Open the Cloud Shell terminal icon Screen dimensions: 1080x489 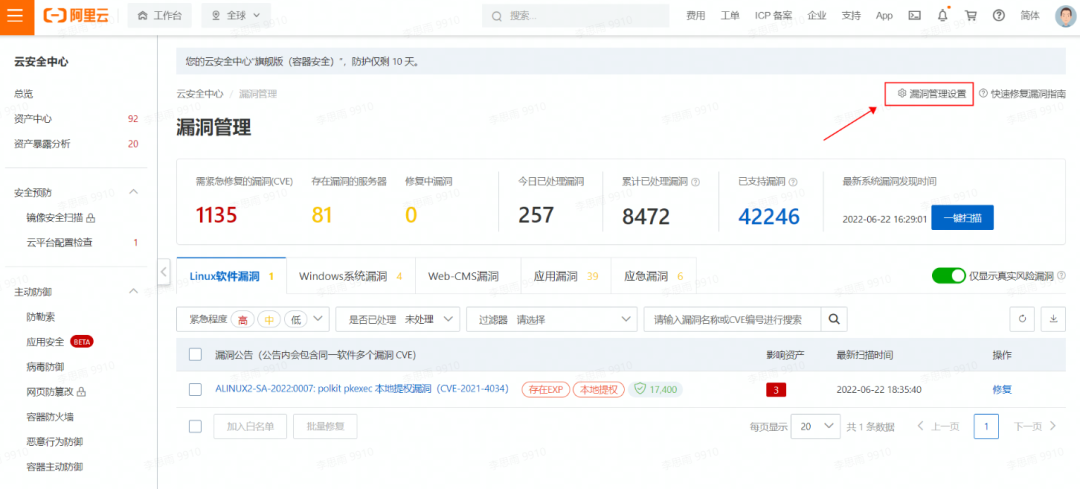[914, 16]
